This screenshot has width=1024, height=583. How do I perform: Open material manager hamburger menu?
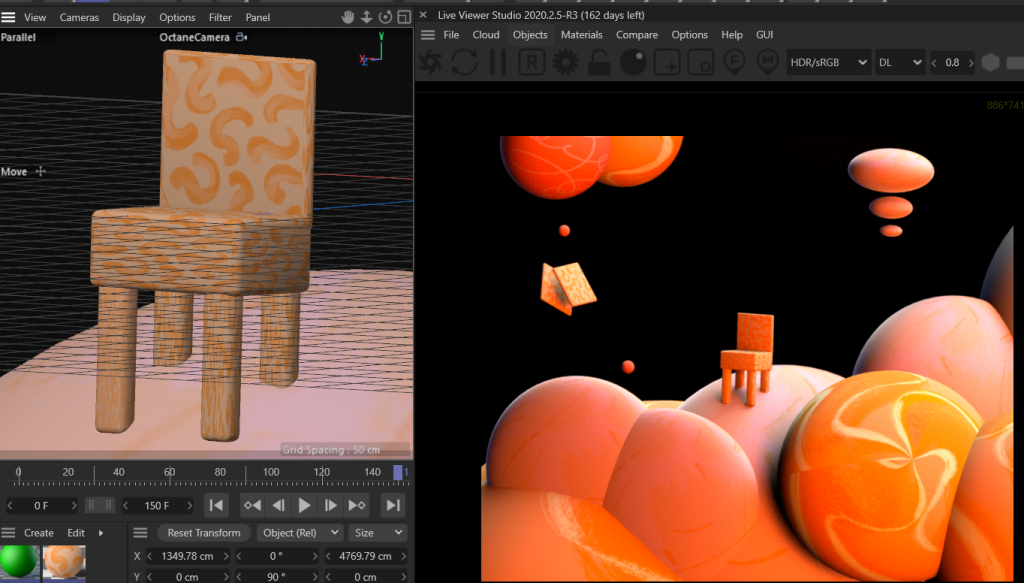tap(8, 533)
